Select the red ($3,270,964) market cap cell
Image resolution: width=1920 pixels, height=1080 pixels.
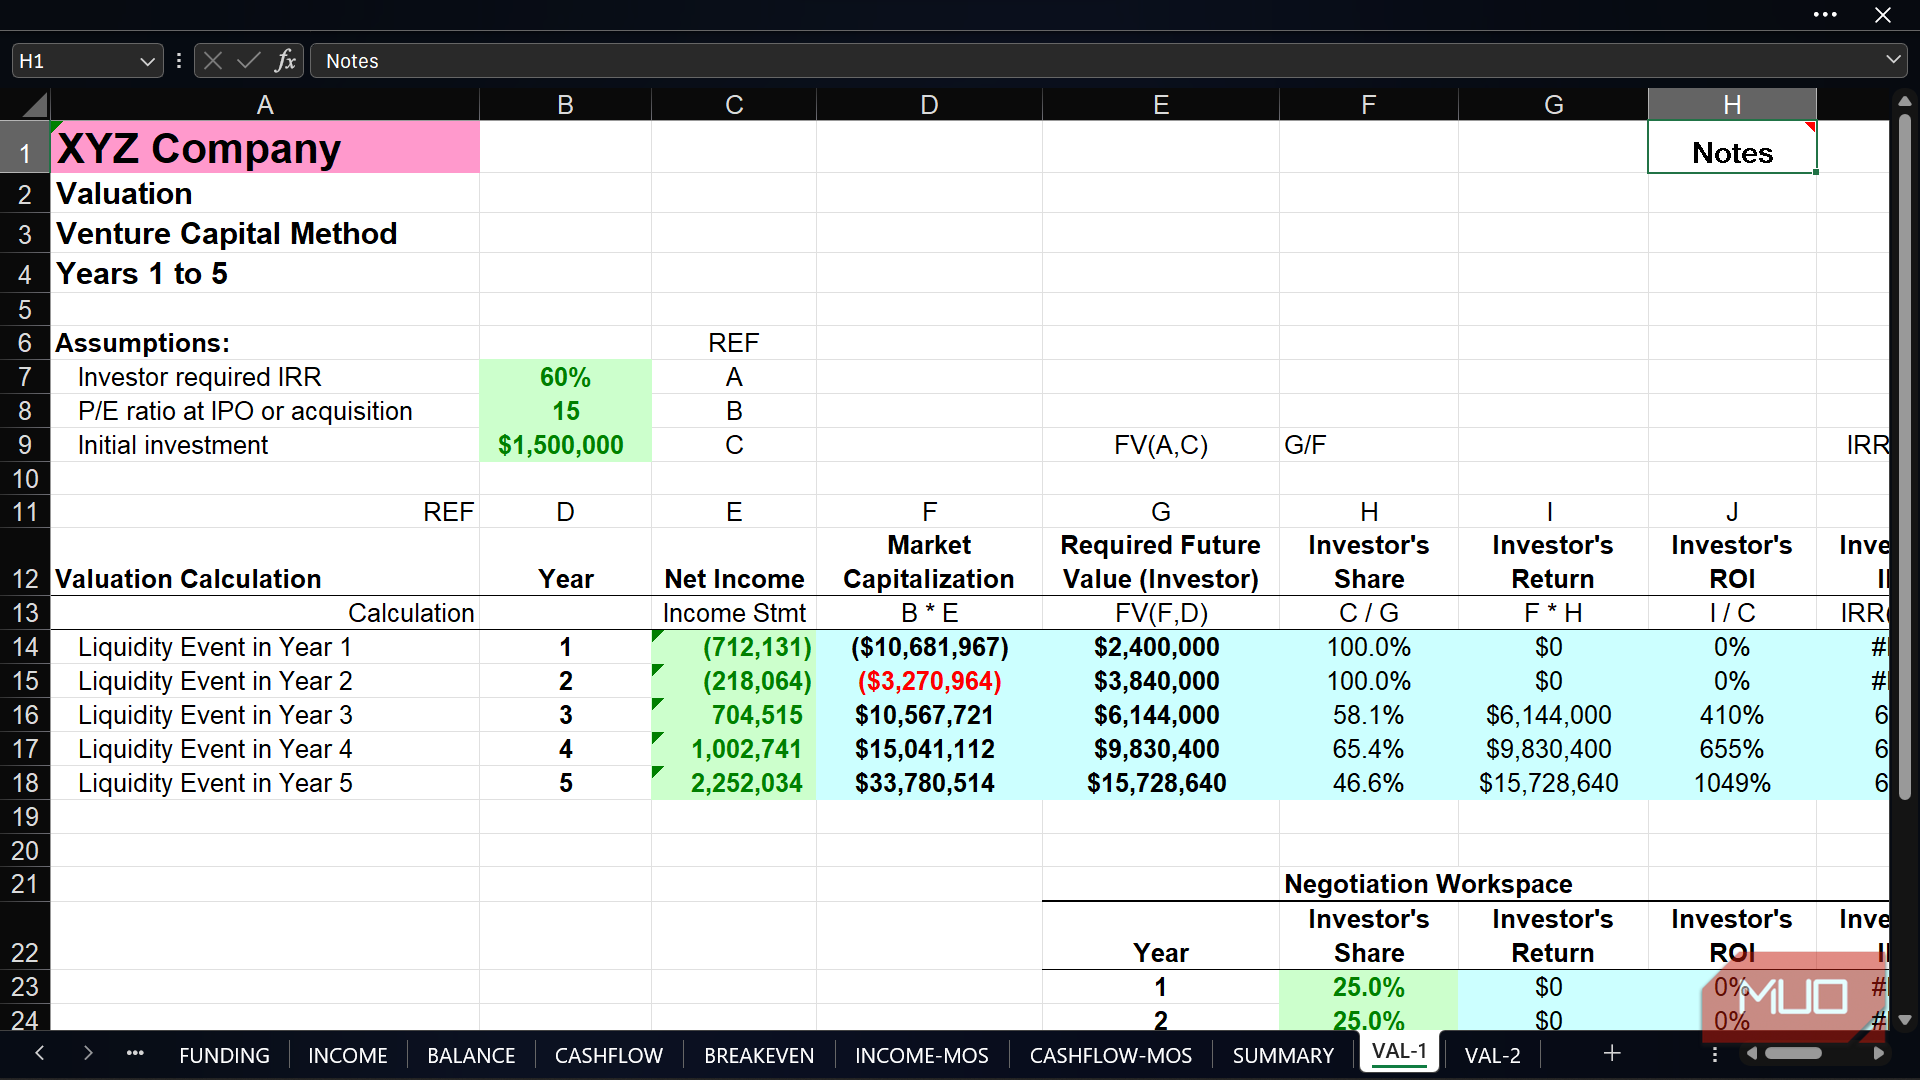click(929, 681)
